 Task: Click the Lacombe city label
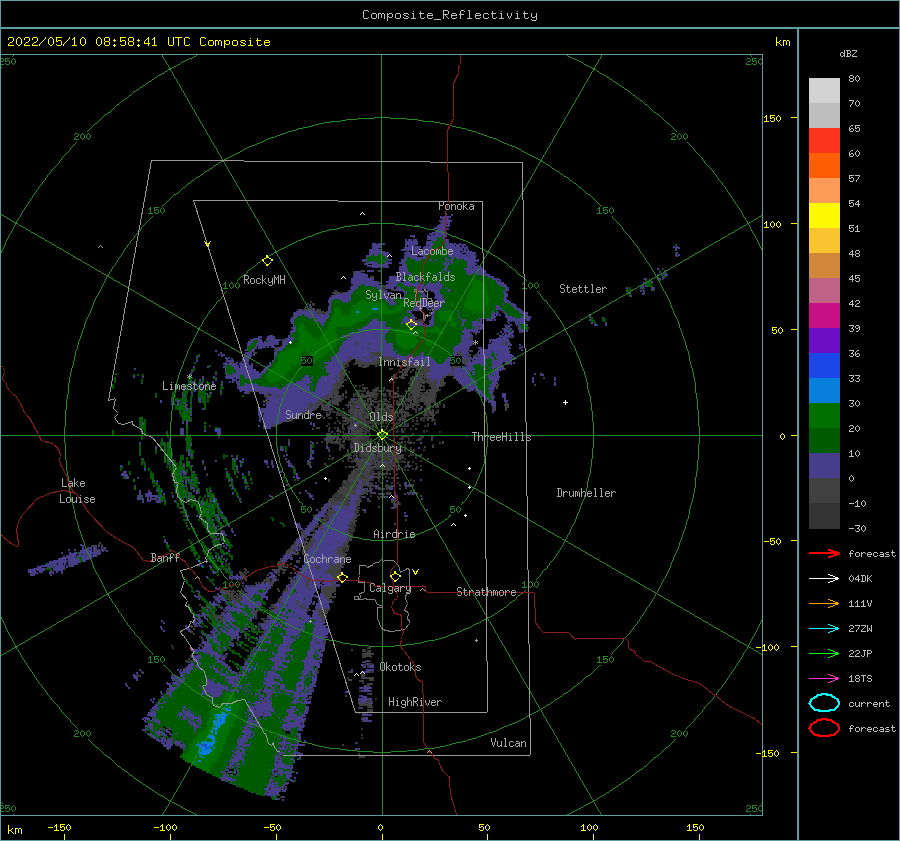(x=432, y=251)
